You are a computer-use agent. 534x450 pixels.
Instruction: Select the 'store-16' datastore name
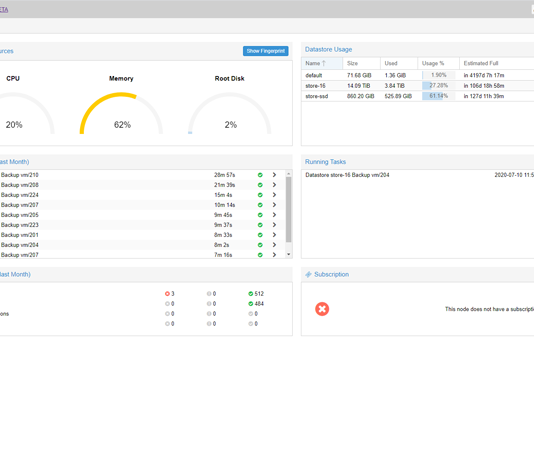click(315, 86)
